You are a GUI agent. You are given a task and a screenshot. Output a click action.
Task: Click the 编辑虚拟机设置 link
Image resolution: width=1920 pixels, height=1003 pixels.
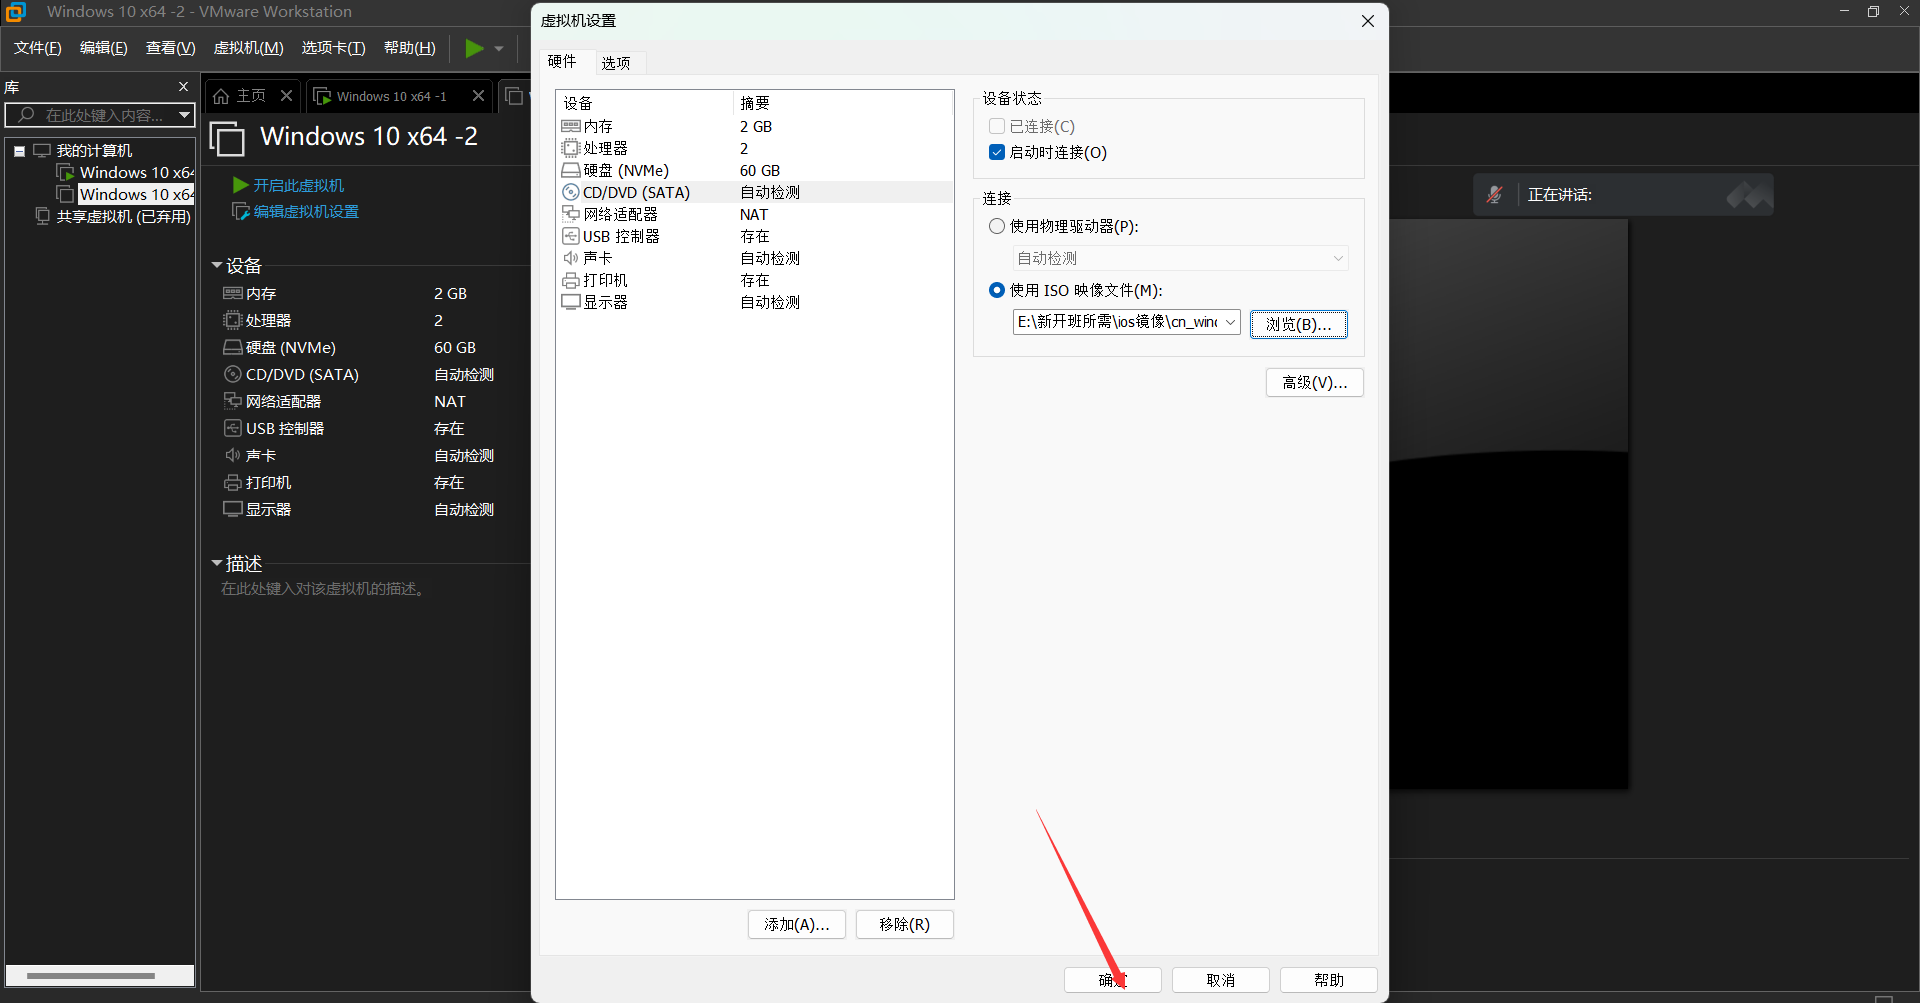coord(306,211)
